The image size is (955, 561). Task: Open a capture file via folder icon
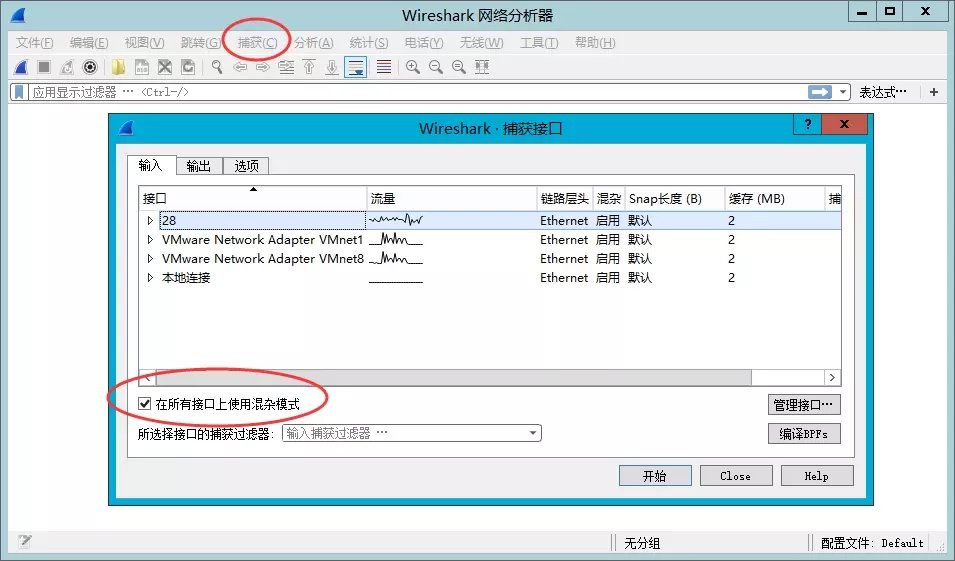pyautogui.click(x=118, y=67)
